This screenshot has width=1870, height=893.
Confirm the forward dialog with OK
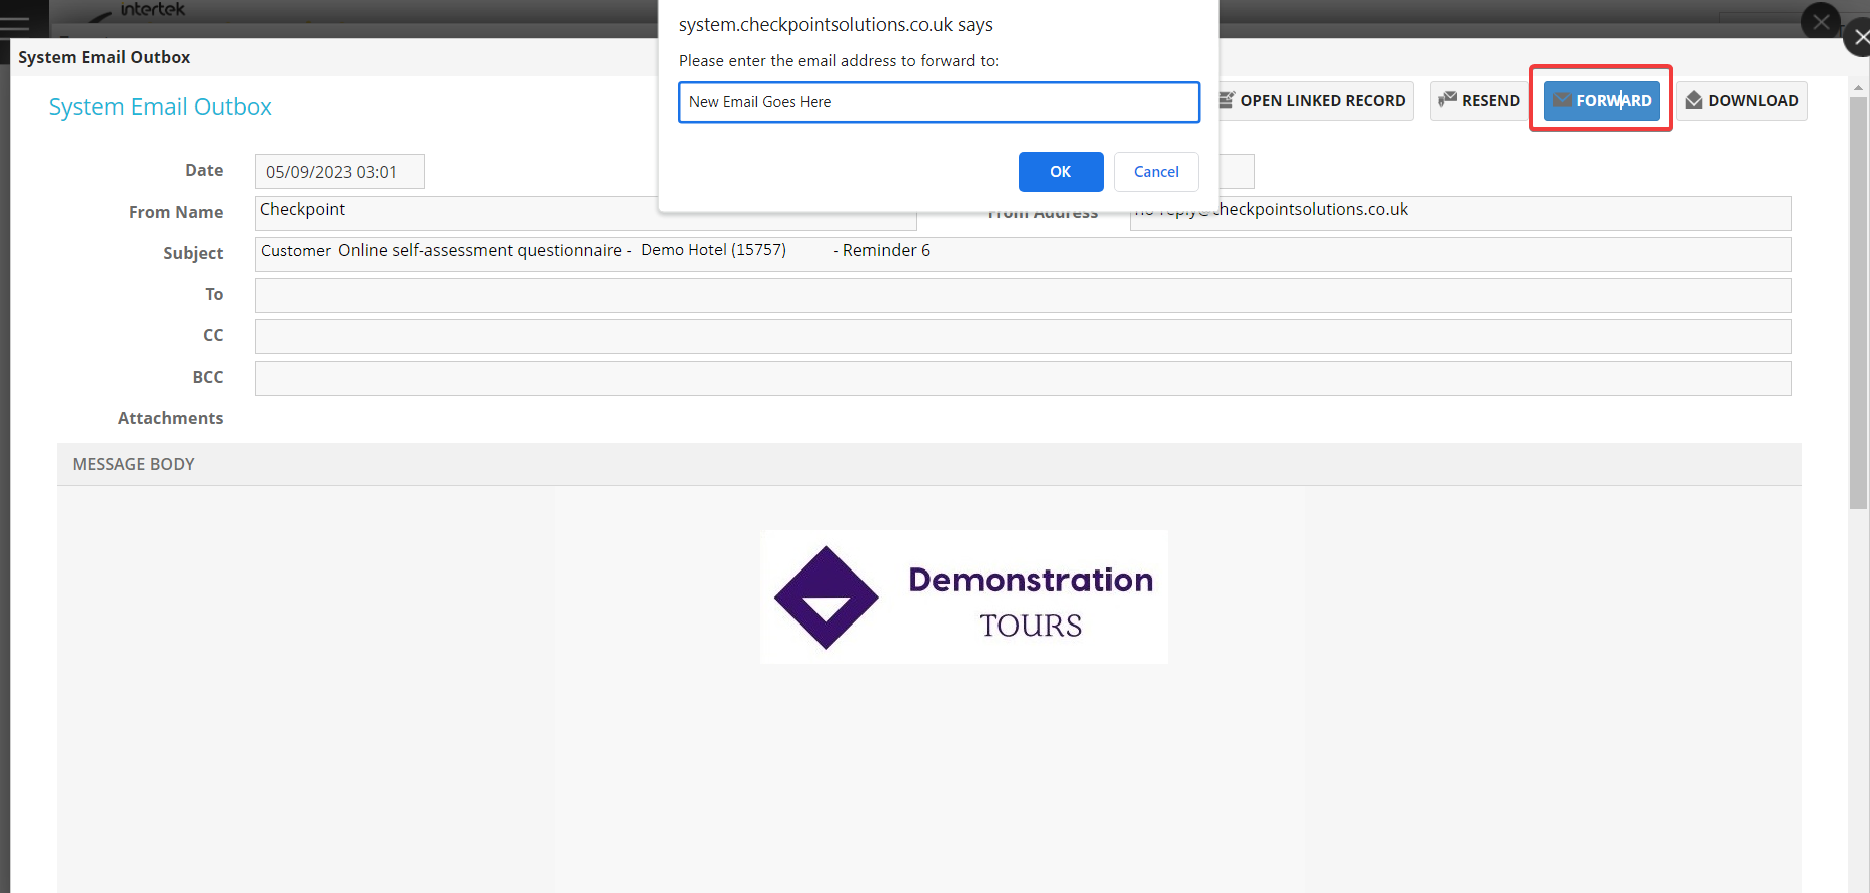tap(1060, 172)
